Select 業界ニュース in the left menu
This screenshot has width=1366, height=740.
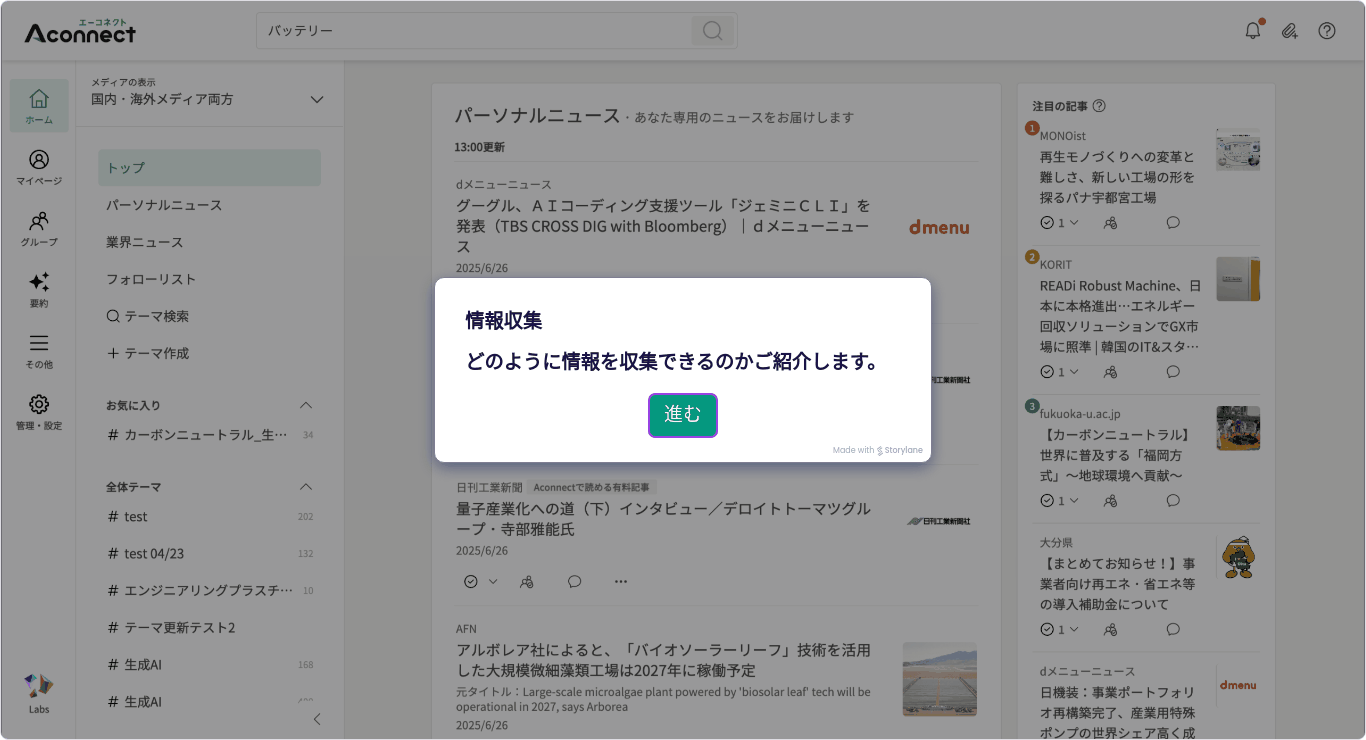[x=147, y=241]
